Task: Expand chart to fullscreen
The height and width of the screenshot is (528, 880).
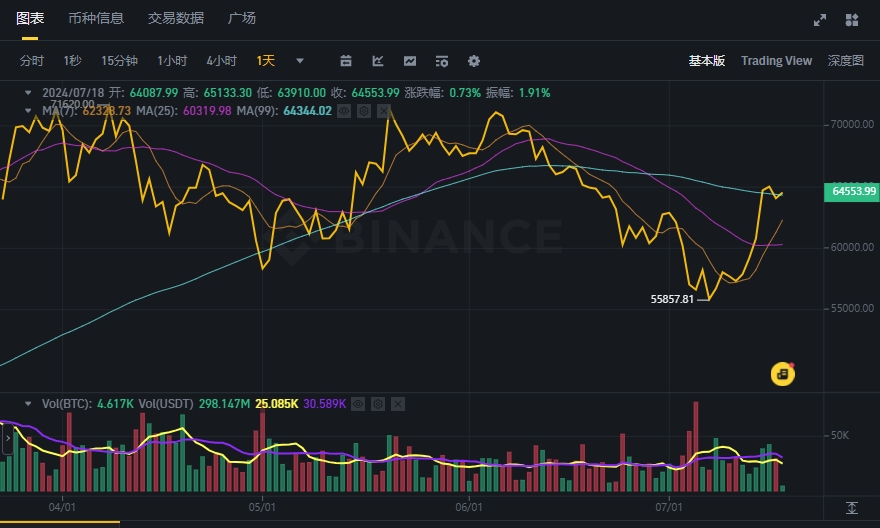Action: pyautogui.click(x=820, y=19)
